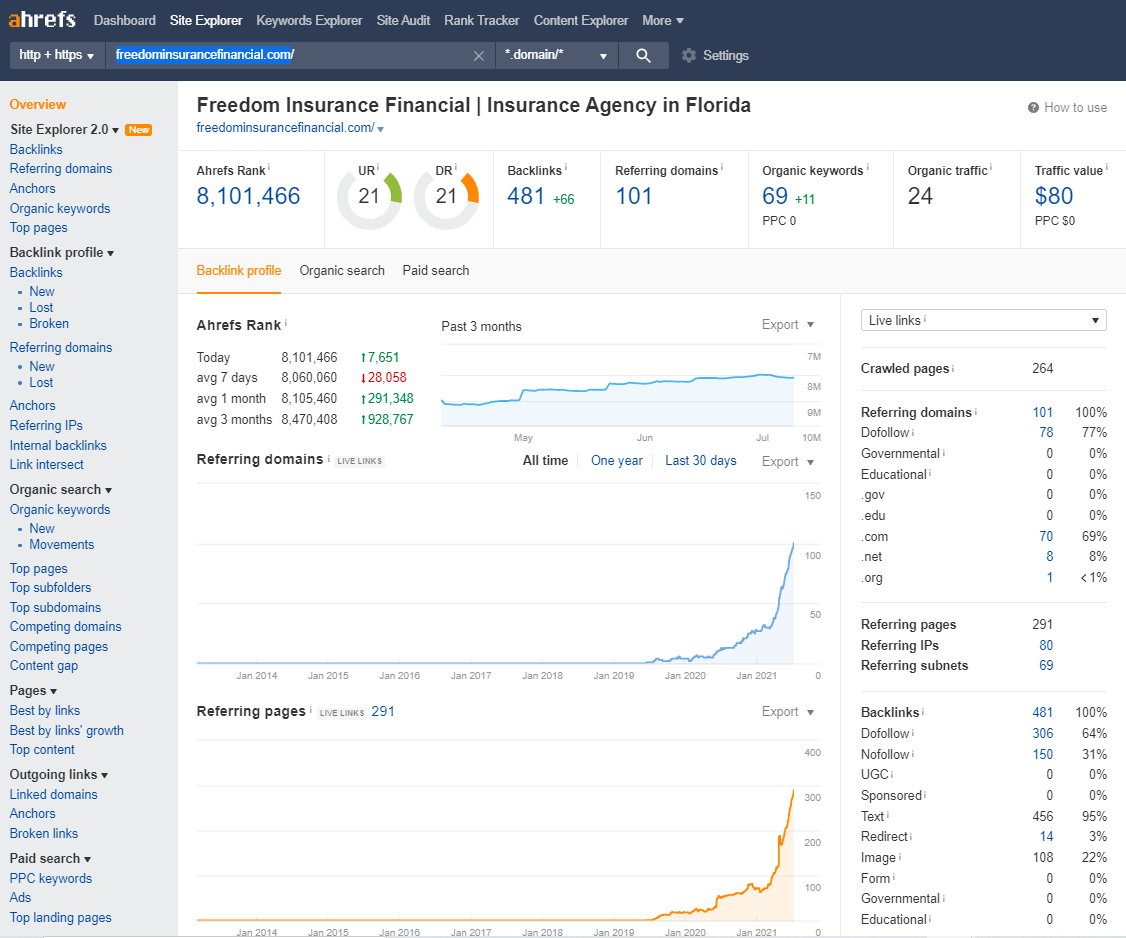
Task: Open Link intersect in sidebar
Action: (x=47, y=465)
